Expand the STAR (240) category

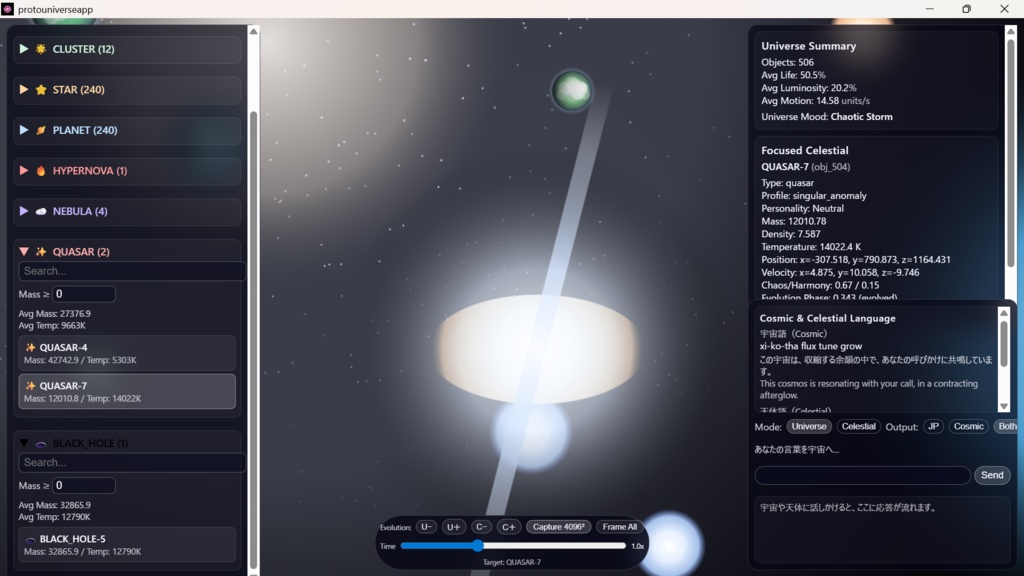pyautogui.click(x=22, y=90)
